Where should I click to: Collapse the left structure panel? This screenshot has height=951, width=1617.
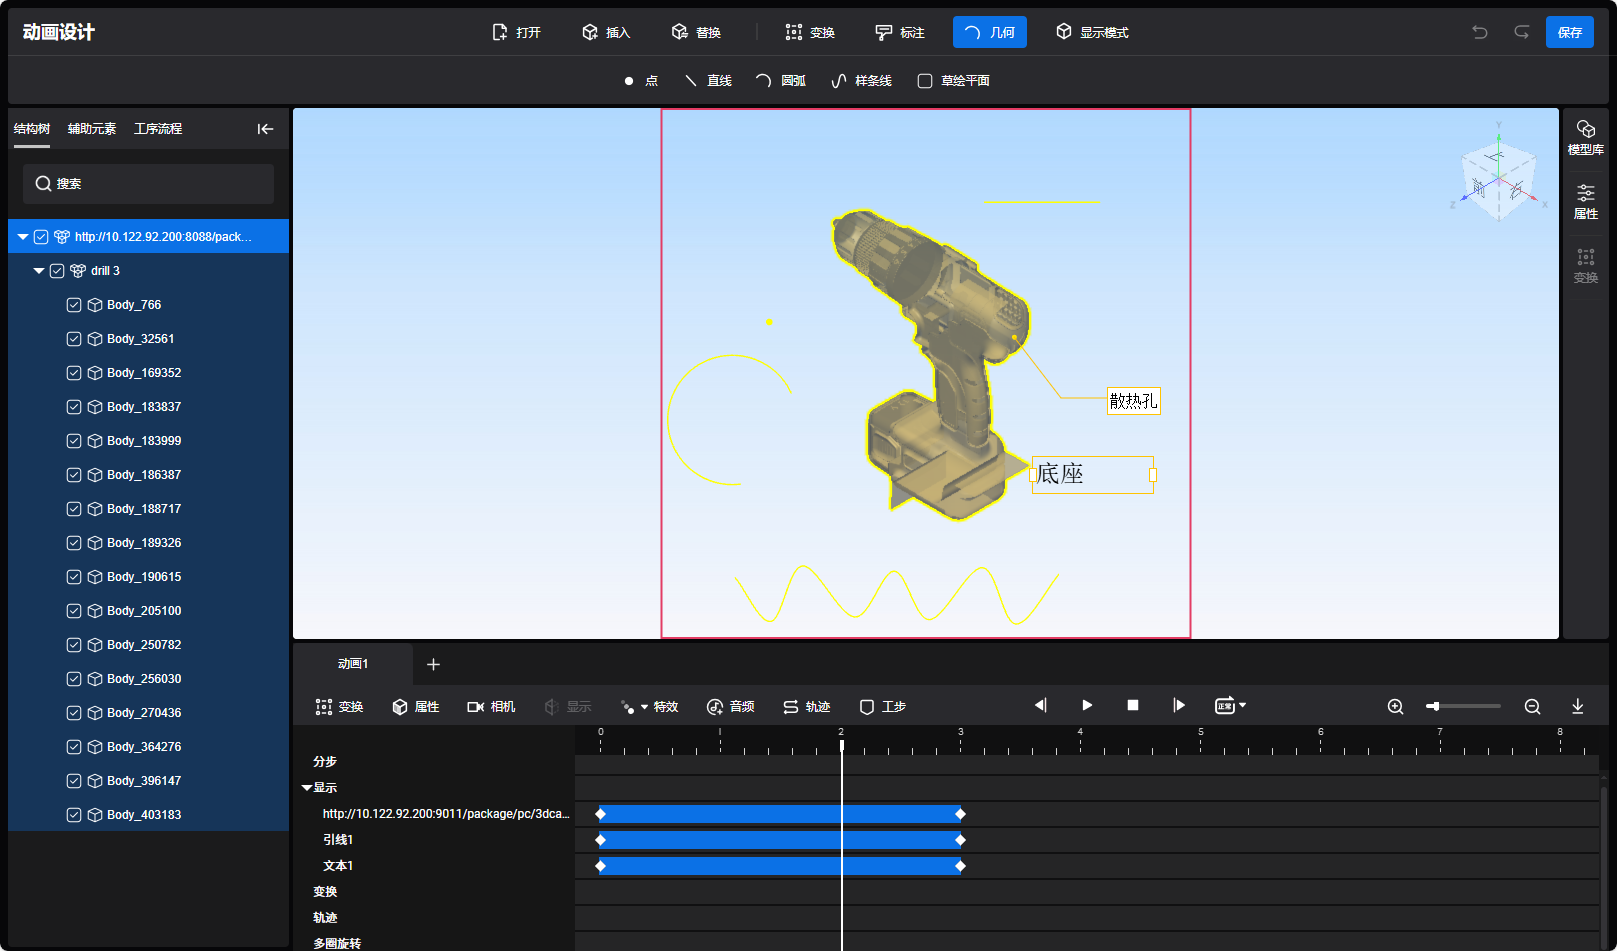coord(265,129)
